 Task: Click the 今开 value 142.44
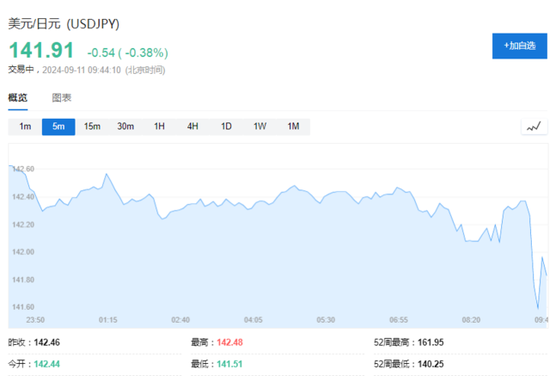[x=47, y=364]
